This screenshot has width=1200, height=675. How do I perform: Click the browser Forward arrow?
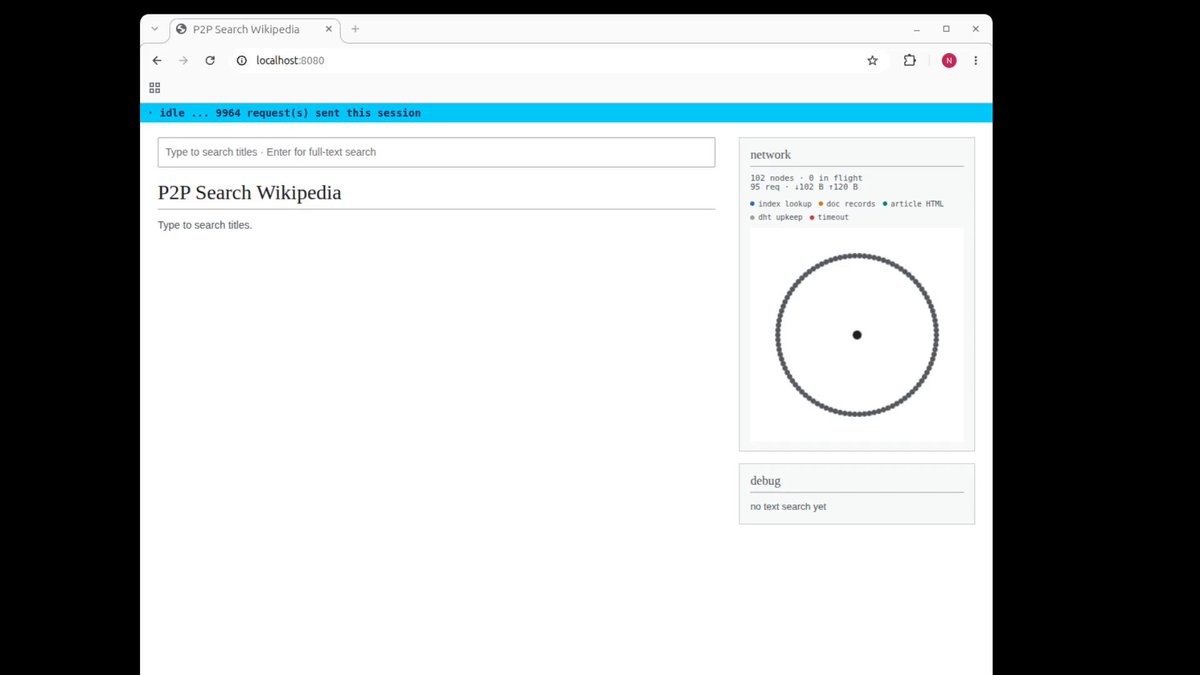pyautogui.click(x=183, y=60)
